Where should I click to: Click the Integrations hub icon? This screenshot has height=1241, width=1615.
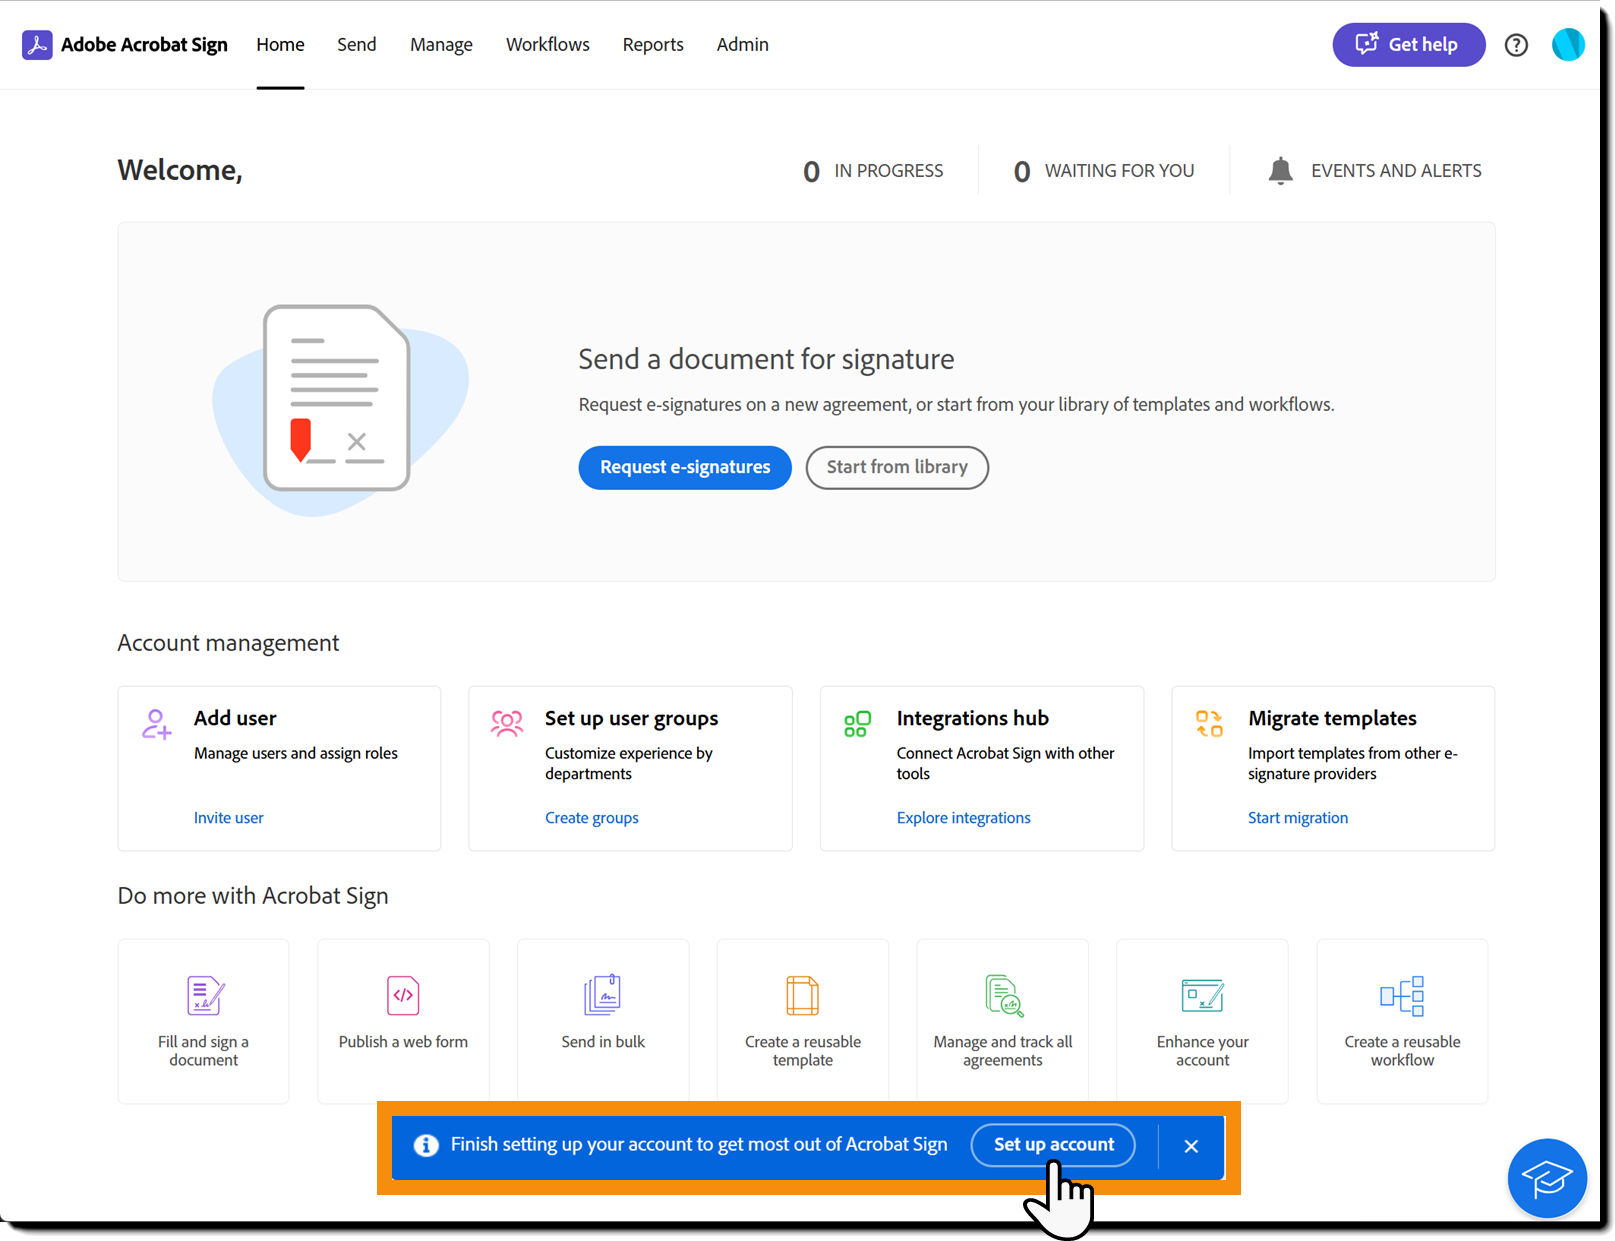[x=857, y=724]
